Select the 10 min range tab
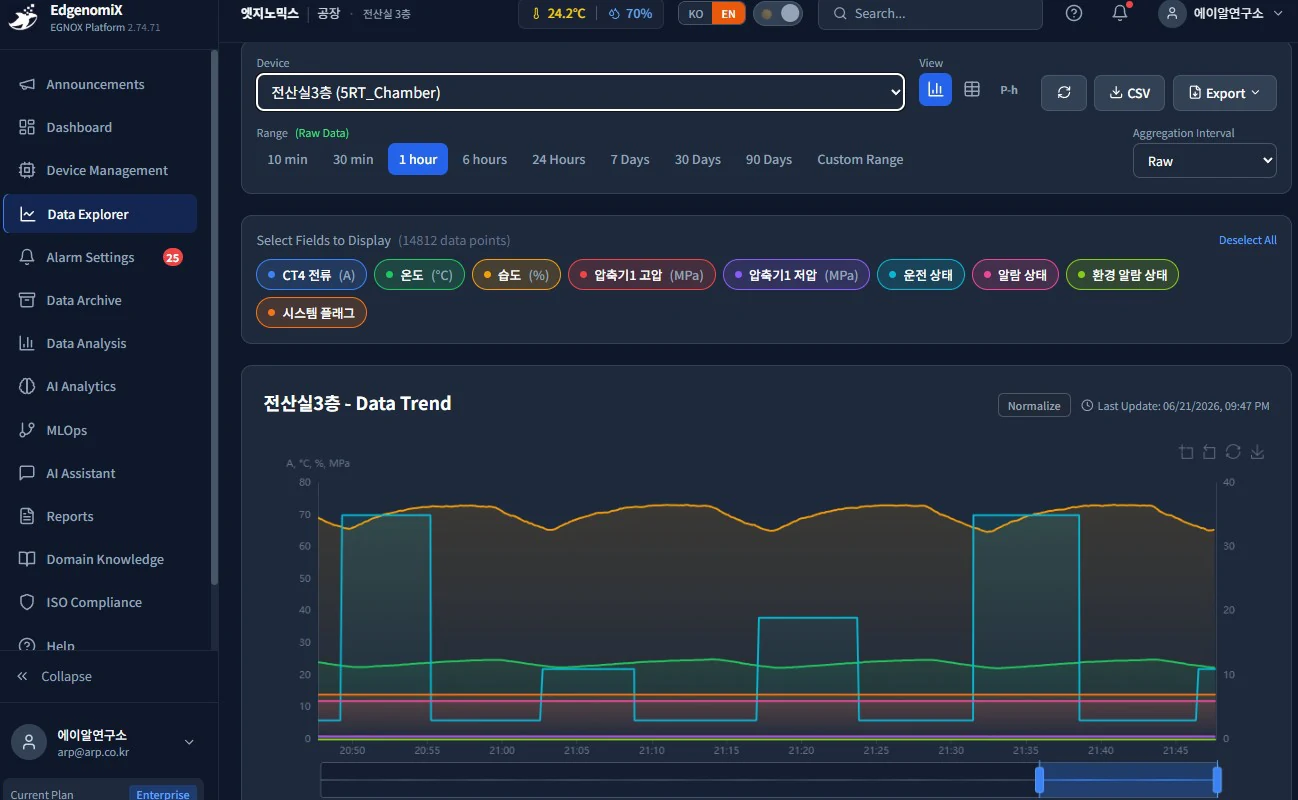The width and height of the screenshot is (1298, 800). point(287,160)
